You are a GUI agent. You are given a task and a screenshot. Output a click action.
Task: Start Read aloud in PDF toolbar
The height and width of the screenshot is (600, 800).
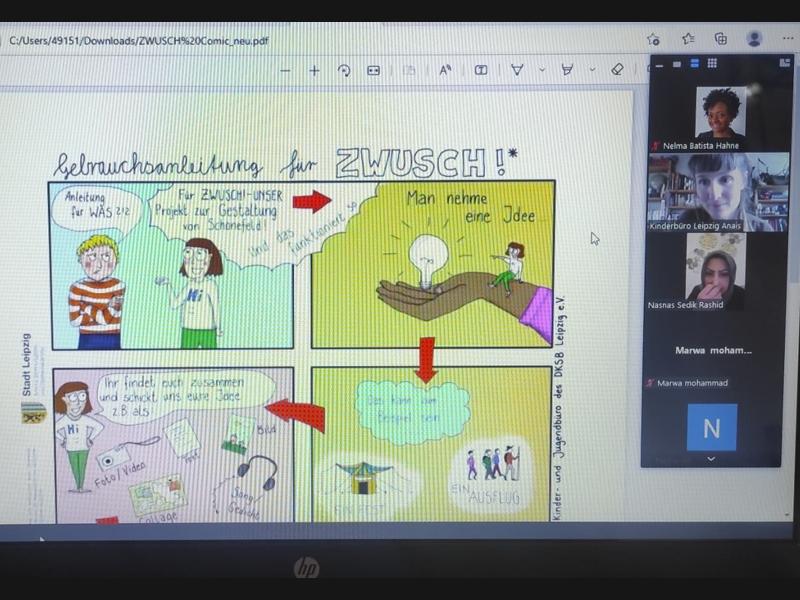tap(445, 71)
